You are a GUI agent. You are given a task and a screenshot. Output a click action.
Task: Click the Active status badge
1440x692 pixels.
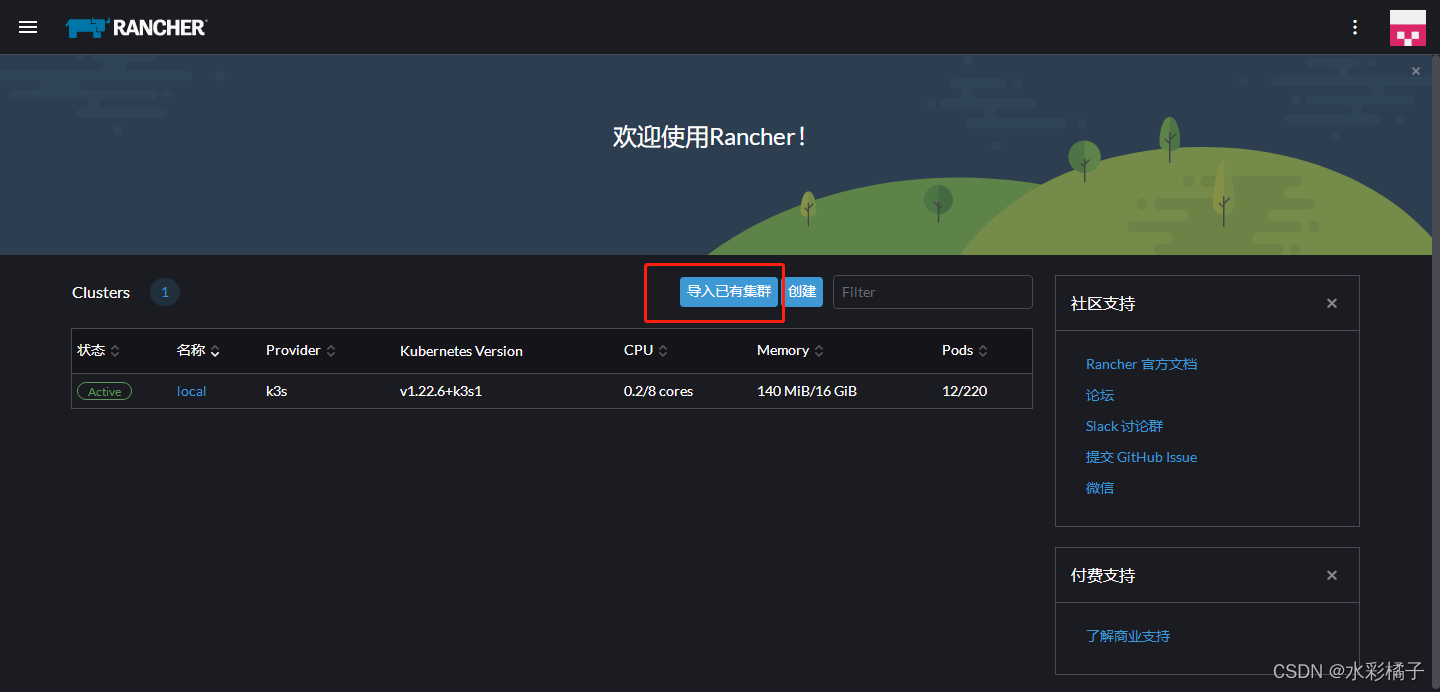point(104,391)
